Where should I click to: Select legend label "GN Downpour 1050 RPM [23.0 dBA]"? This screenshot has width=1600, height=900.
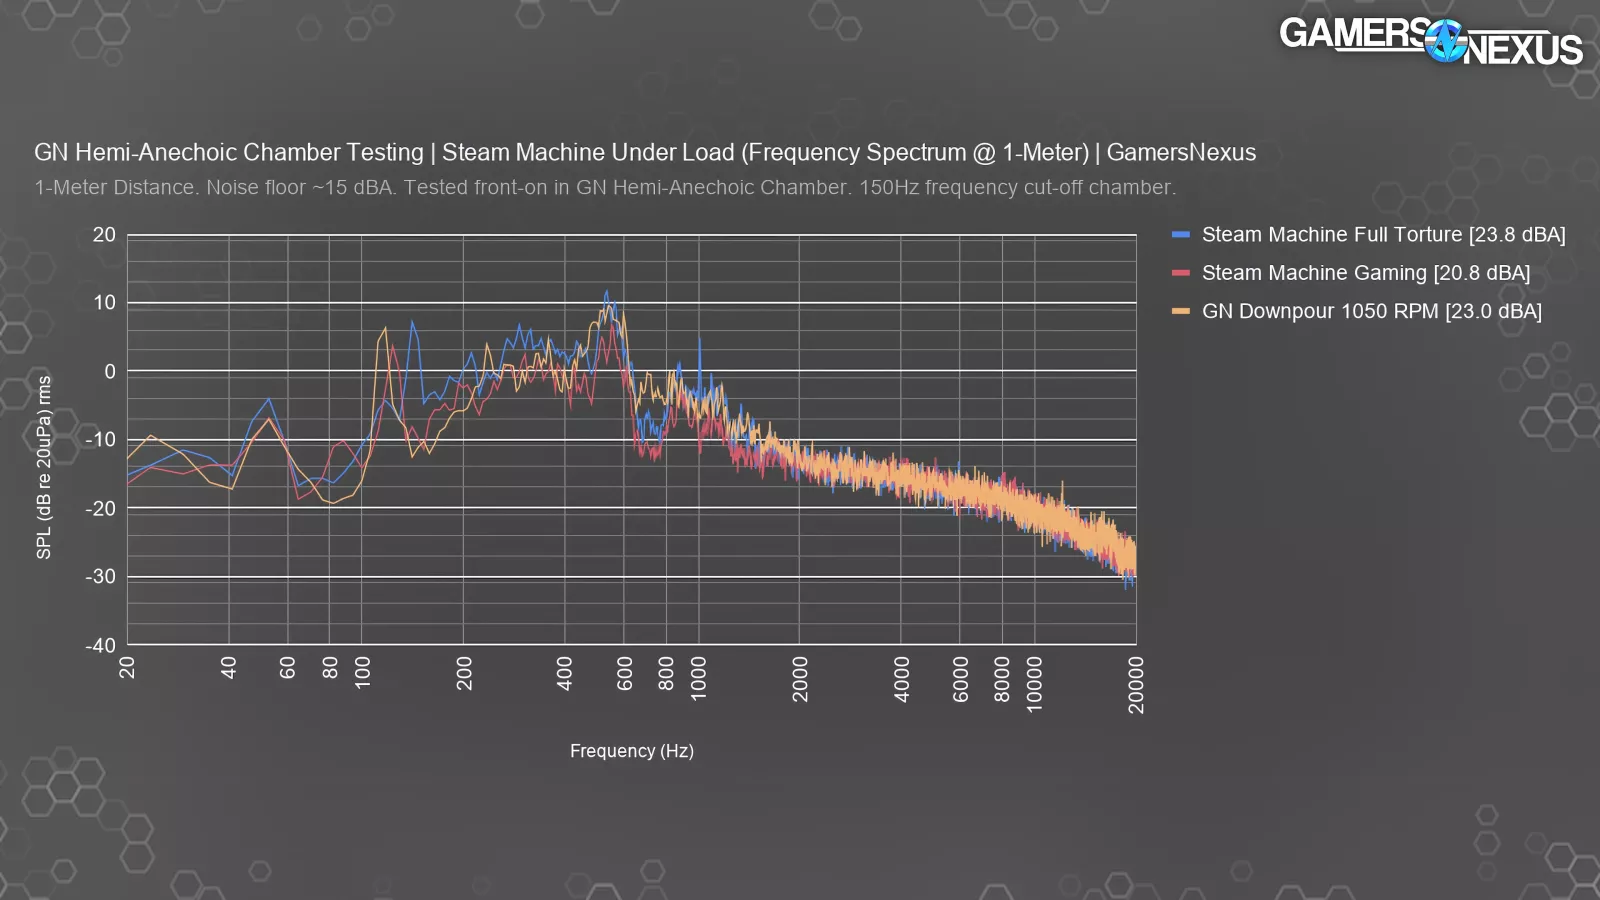[1372, 311]
